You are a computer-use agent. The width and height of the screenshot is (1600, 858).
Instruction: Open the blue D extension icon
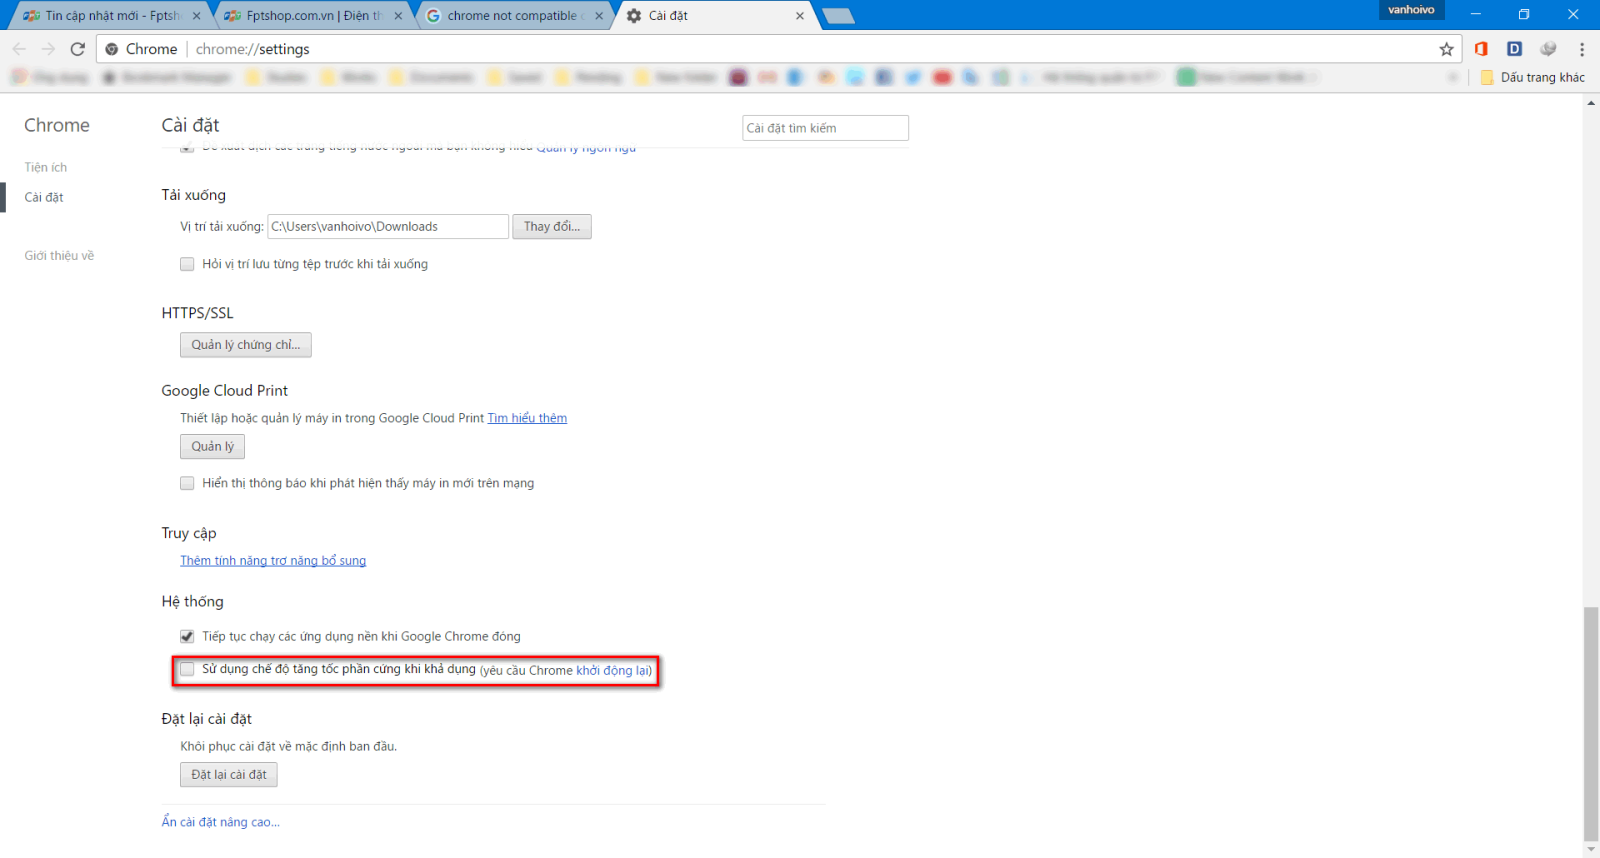pos(1515,49)
